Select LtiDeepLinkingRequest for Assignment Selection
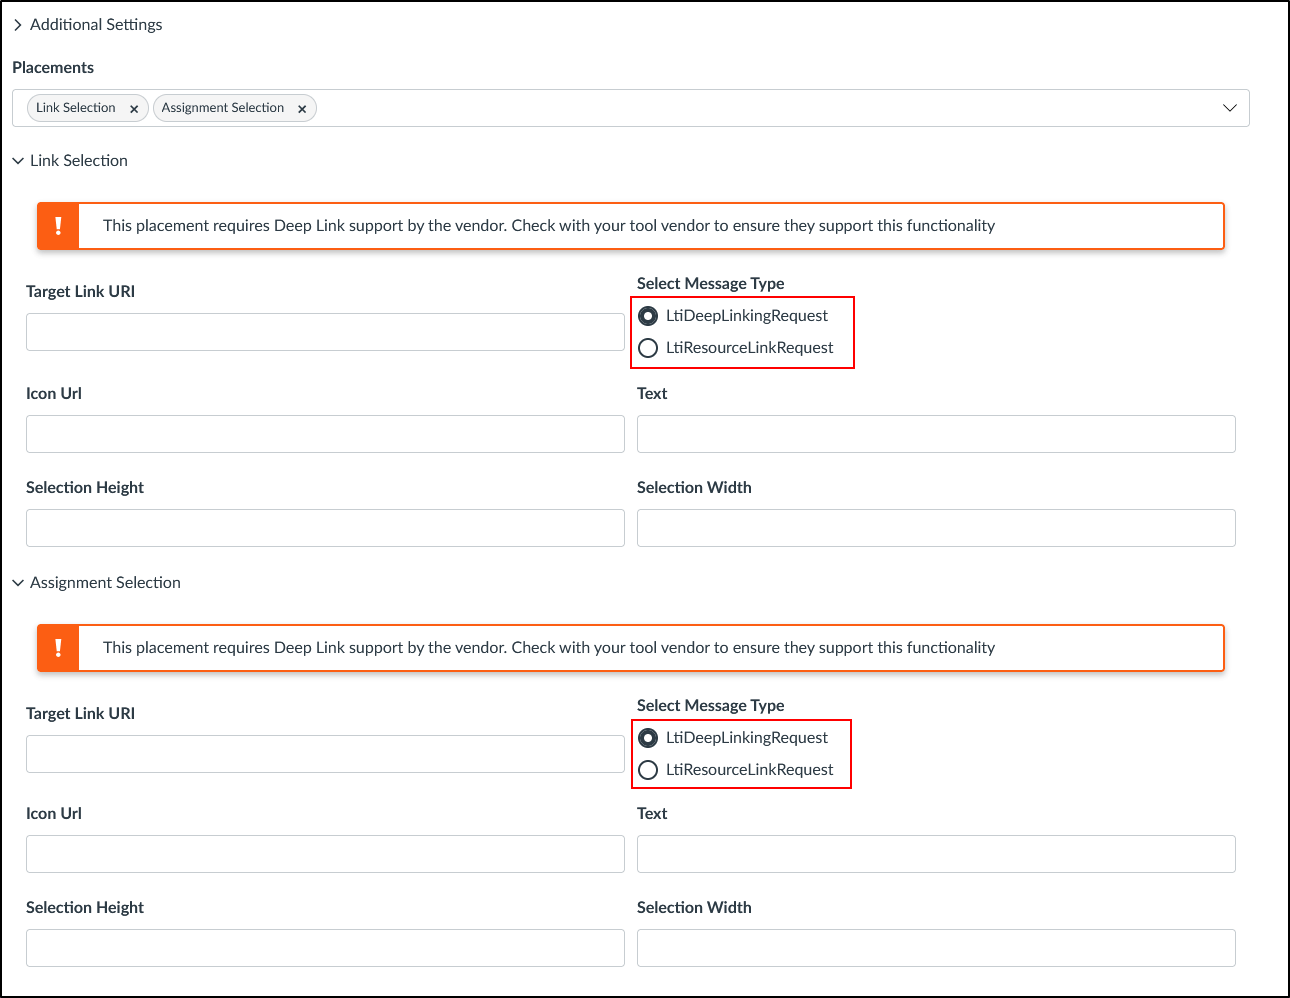Image resolution: width=1290 pixels, height=998 pixels. point(647,737)
